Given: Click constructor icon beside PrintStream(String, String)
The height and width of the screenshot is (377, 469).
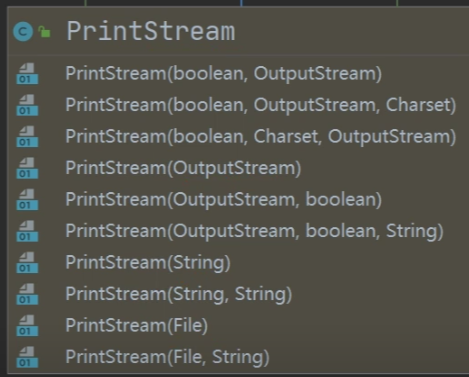Looking at the screenshot, I should pyautogui.click(x=27, y=294).
